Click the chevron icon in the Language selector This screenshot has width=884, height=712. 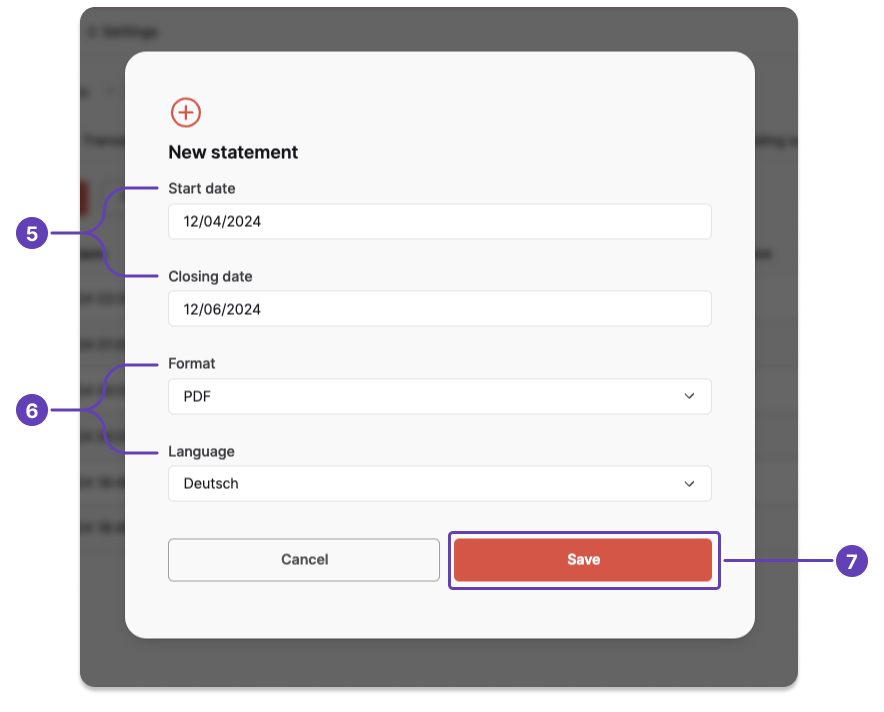point(689,484)
